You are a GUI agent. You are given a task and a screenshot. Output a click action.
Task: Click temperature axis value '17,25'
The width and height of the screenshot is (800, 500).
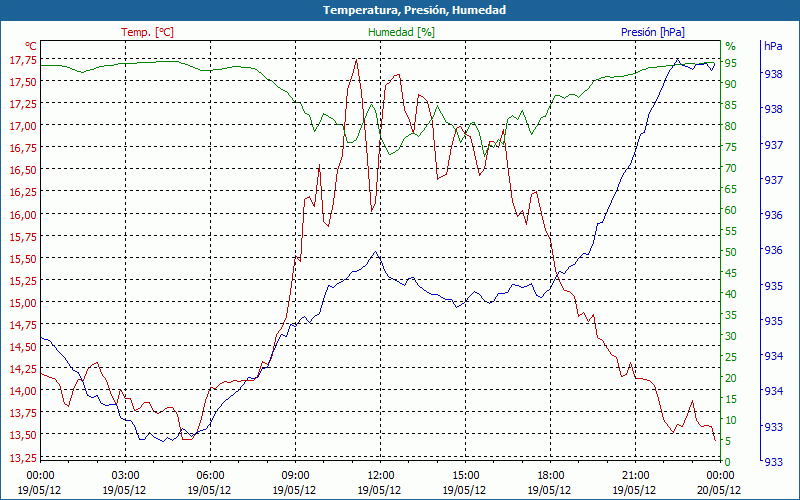point(23,104)
